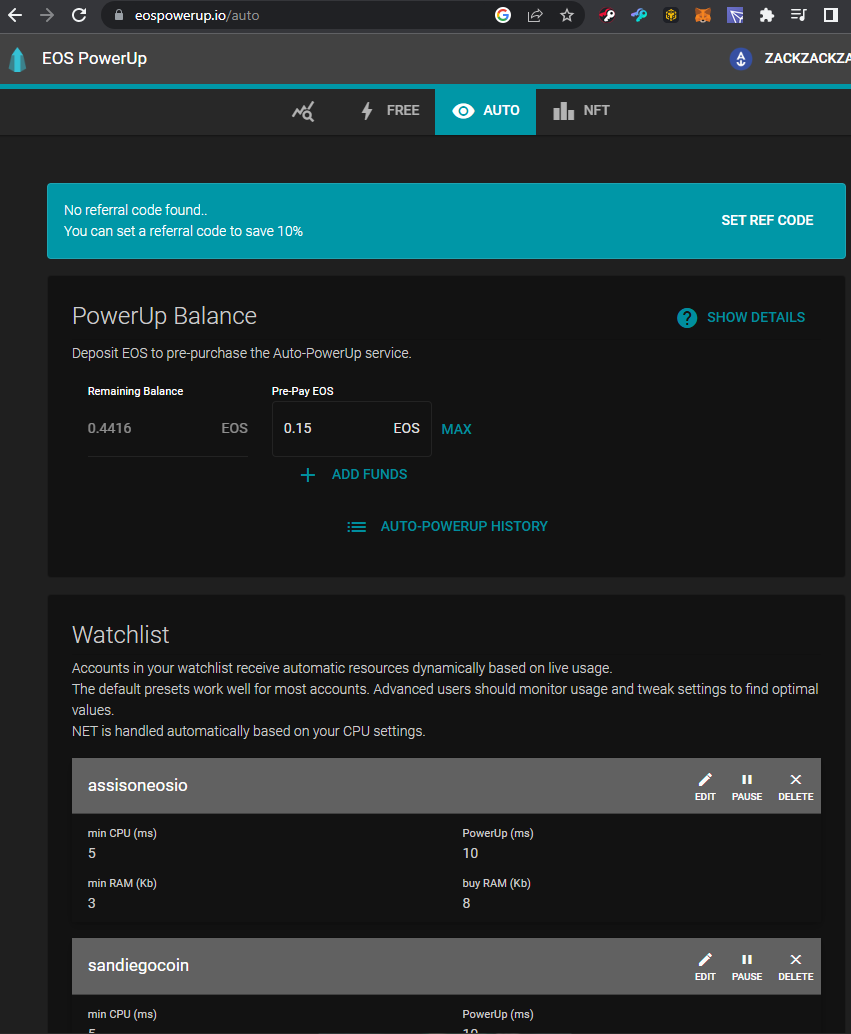Pause the assisoneosio watchlist entry
Viewport: 851px width, 1034px height.
[747, 787]
